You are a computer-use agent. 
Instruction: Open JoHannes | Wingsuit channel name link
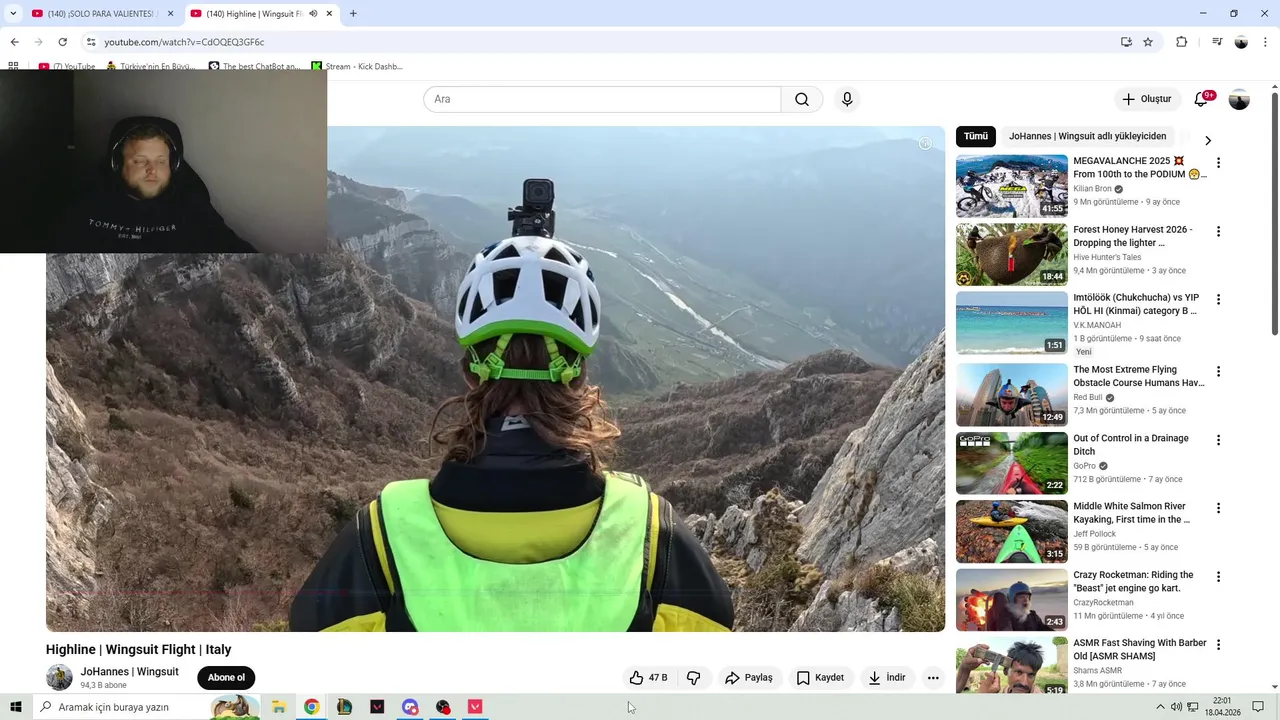pyautogui.click(x=130, y=672)
